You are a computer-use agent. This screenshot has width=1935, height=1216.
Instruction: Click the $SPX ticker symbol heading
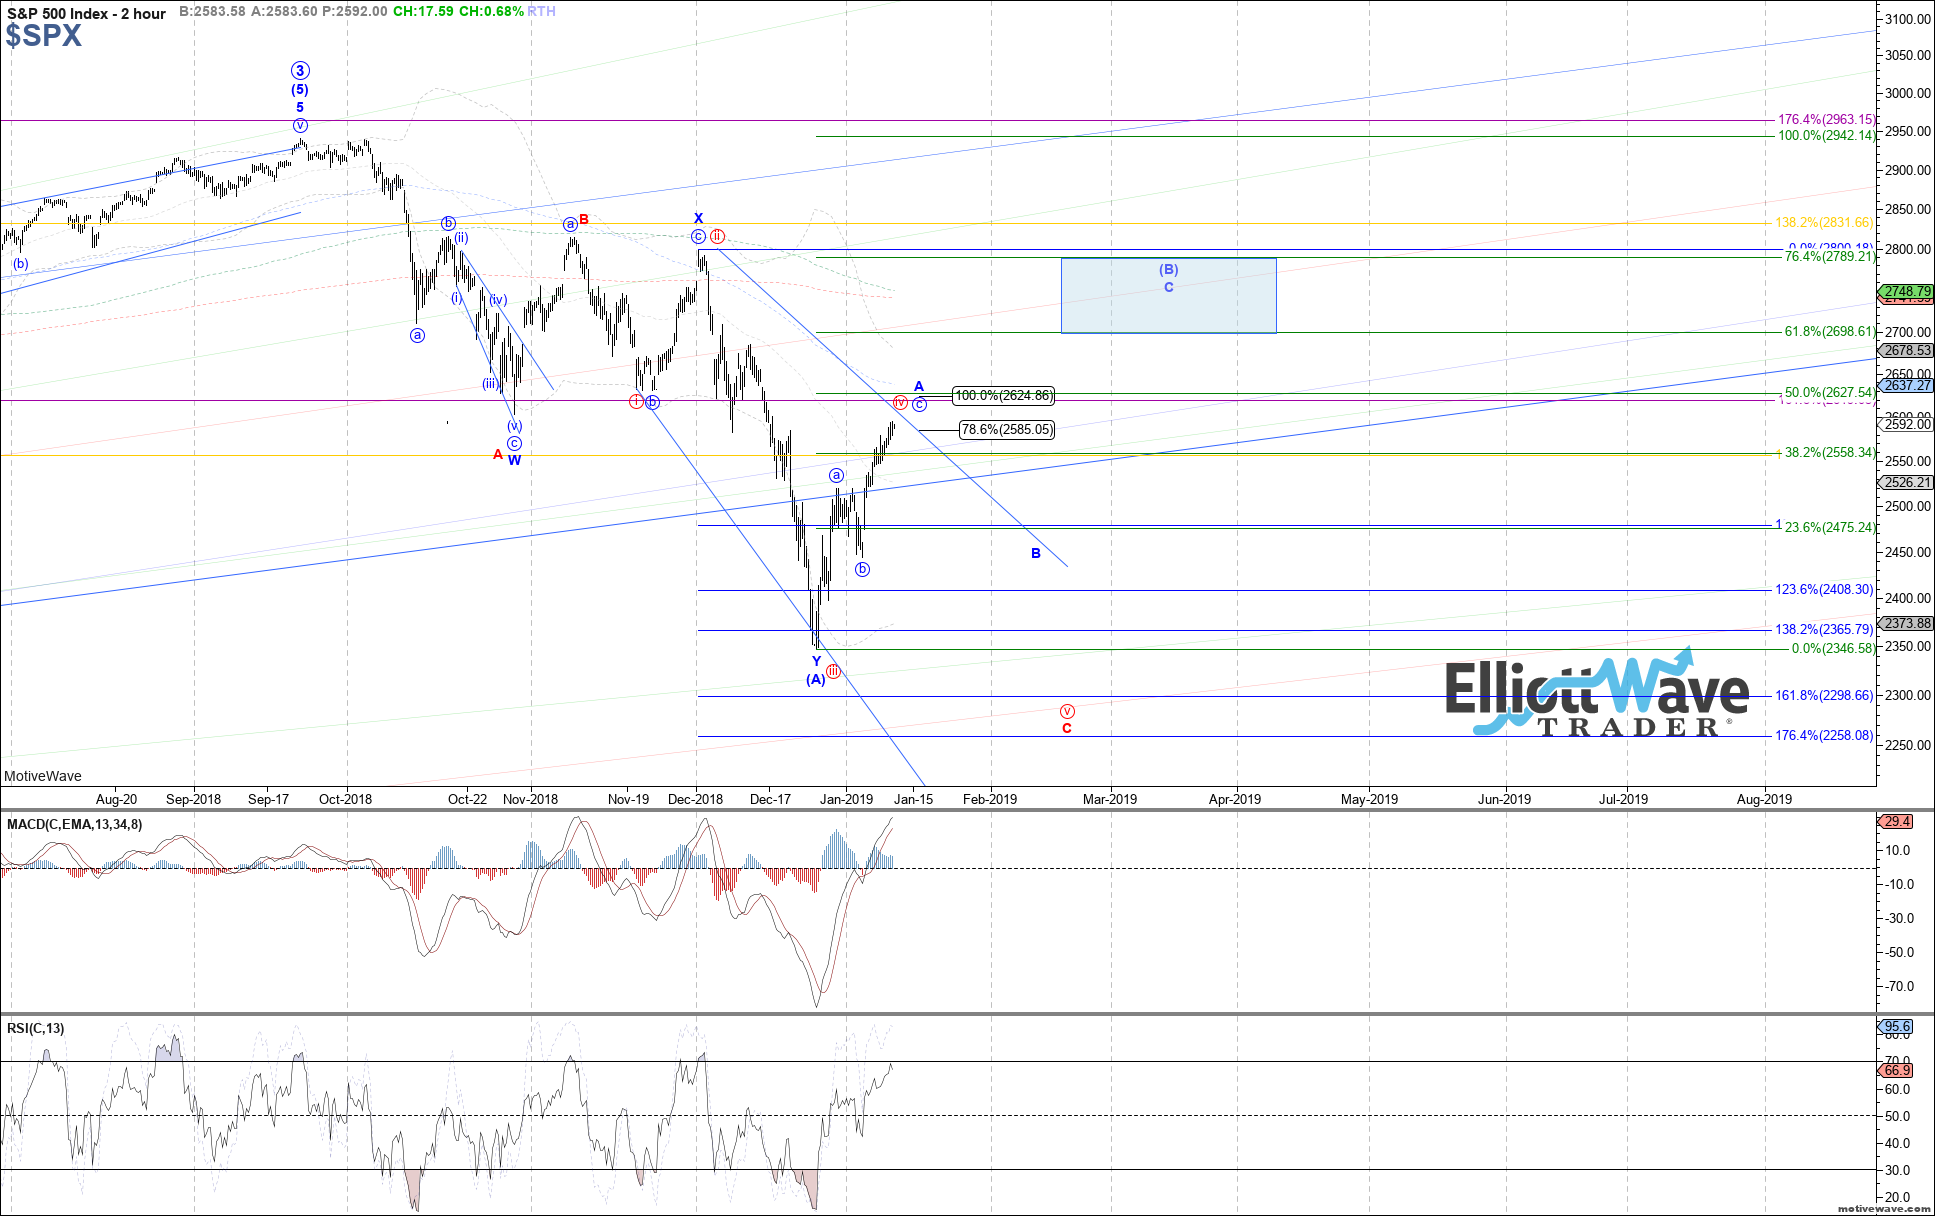pos(43,36)
